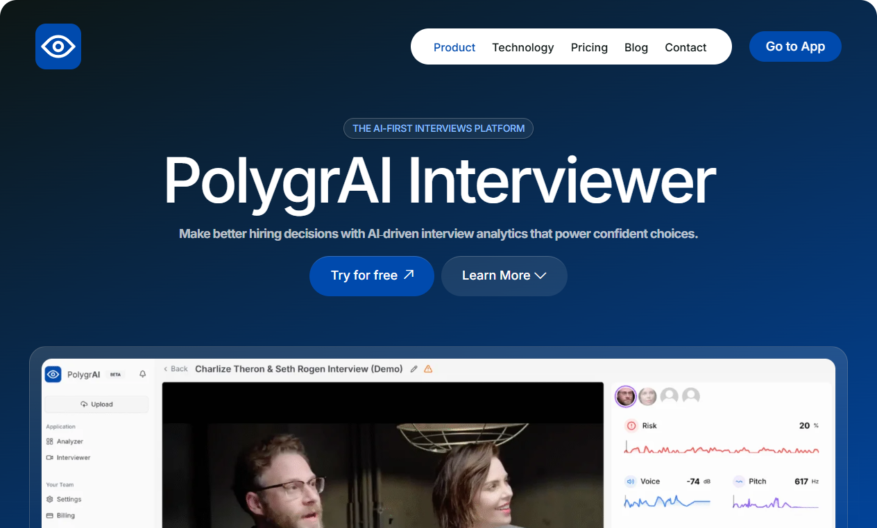Click the Voice -74 dB value

(698, 481)
